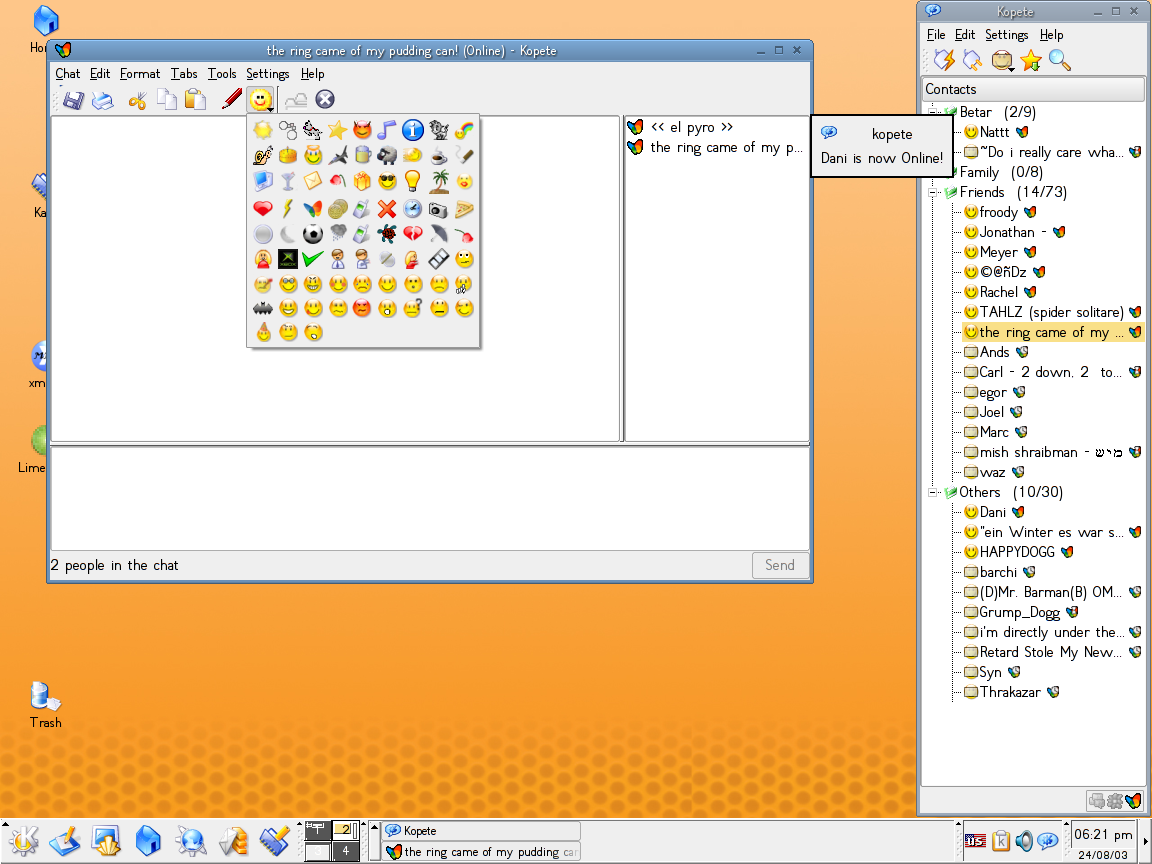Click the Paste clipboard toolbar icon

tap(195, 100)
